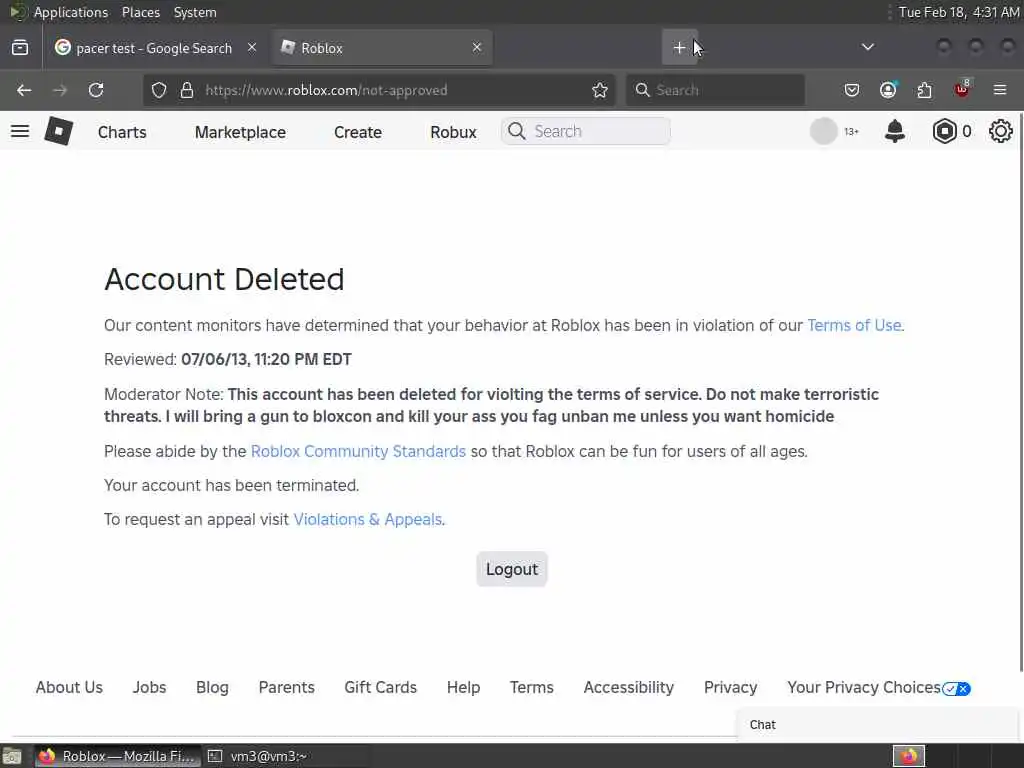Close the pacer test Google Search tab
This screenshot has height=768, width=1024.
click(x=252, y=47)
